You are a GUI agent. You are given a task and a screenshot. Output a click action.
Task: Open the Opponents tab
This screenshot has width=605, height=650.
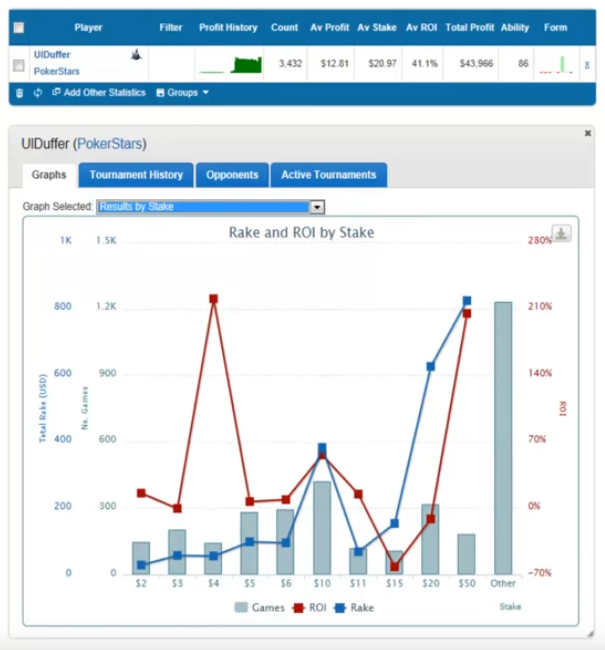coord(232,175)
